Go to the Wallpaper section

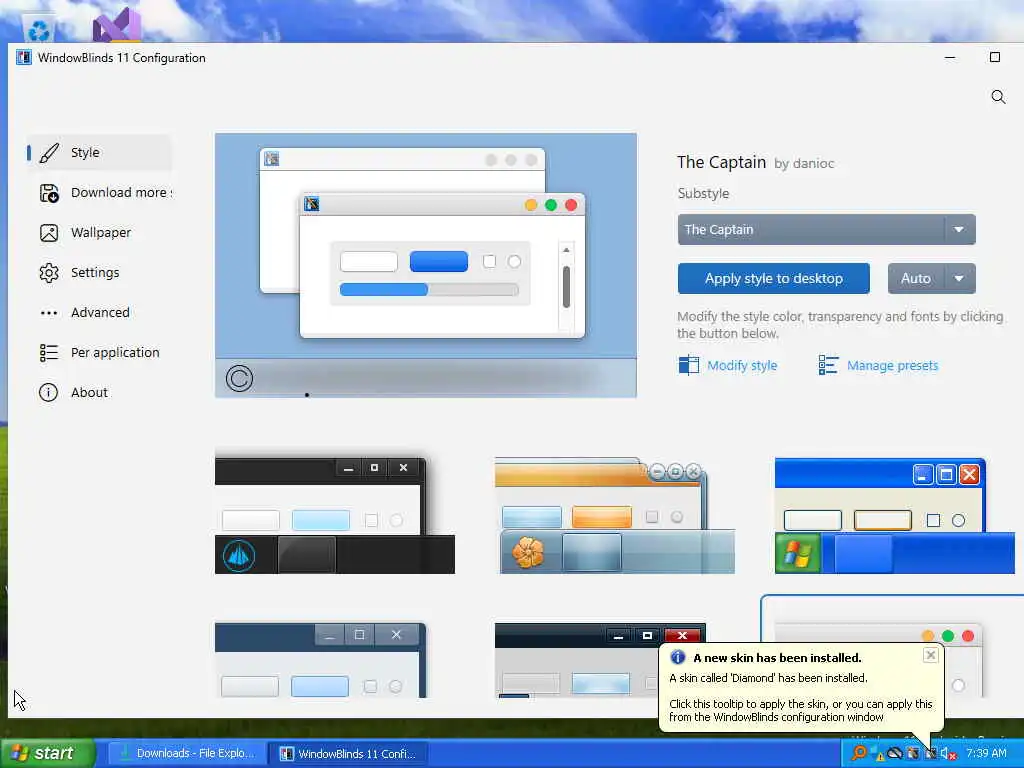(99, 232)
